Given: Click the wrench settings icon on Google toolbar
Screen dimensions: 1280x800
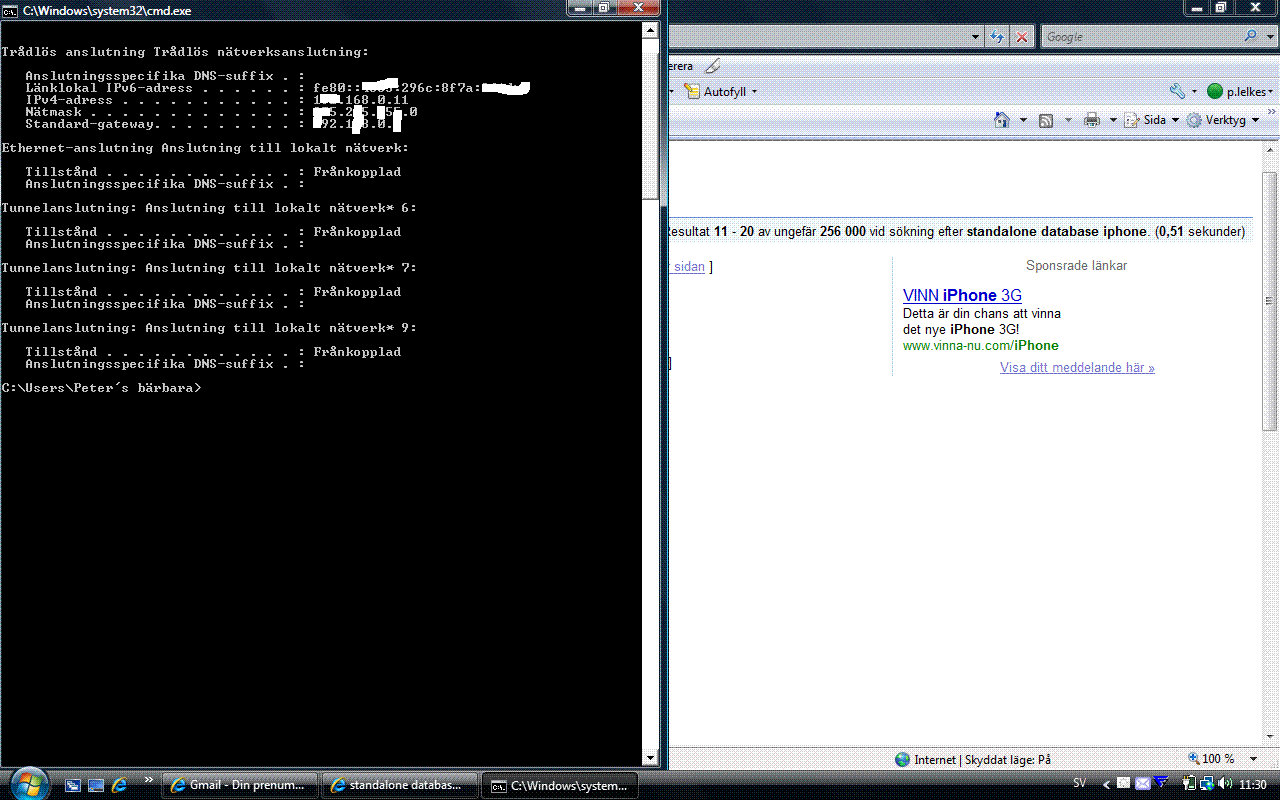Looking at the screenshot, I should point(1178,91).
